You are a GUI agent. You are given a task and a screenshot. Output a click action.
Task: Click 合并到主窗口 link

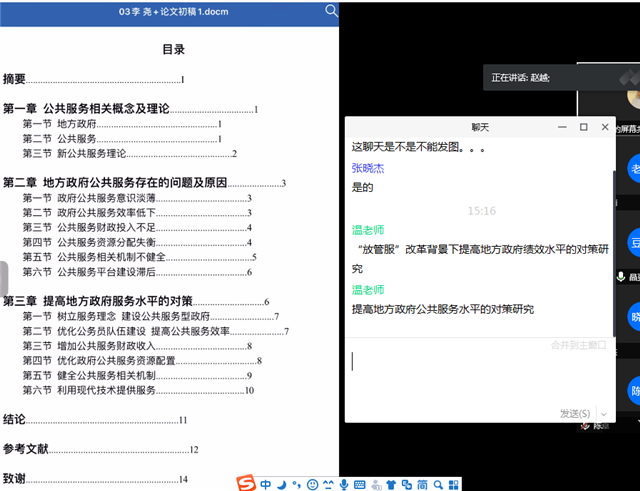click(578, 345)
